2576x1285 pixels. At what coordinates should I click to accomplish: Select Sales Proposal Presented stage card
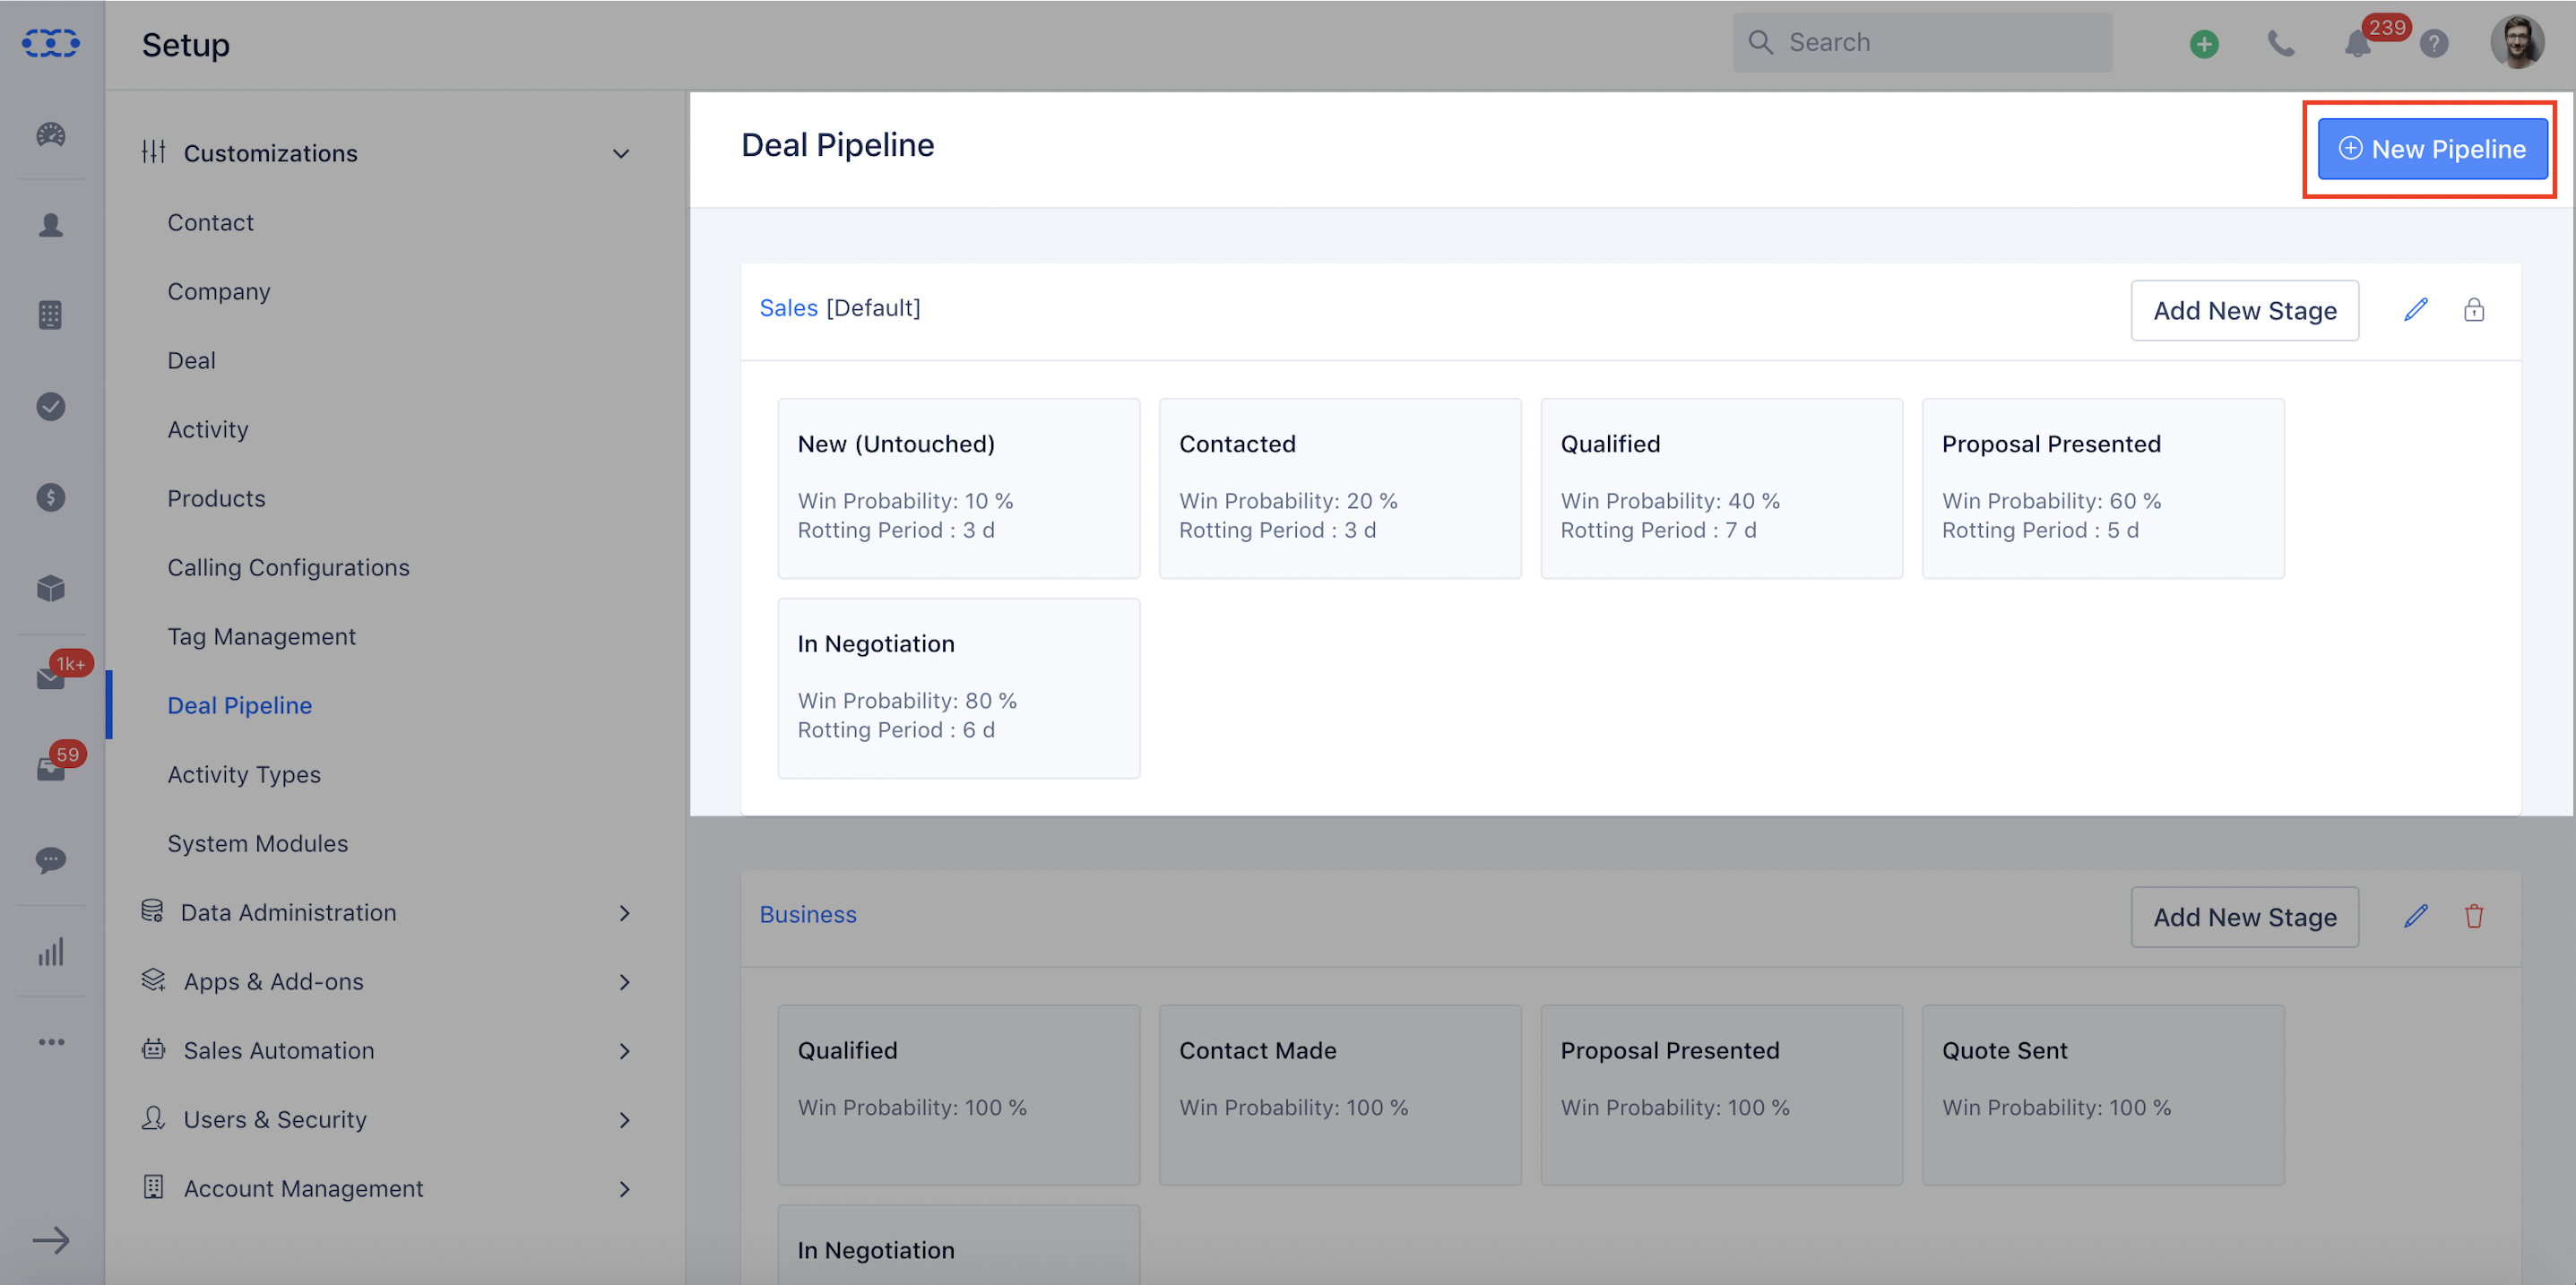[2103, 488]
